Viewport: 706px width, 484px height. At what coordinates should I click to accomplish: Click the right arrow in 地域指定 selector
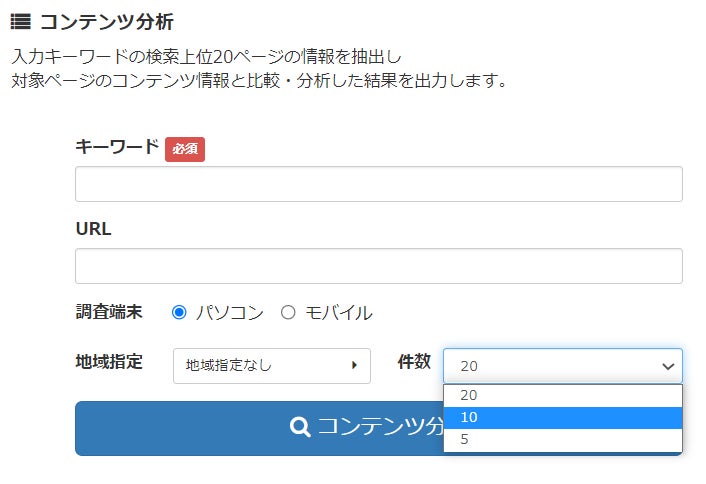[x=354, y=366]
